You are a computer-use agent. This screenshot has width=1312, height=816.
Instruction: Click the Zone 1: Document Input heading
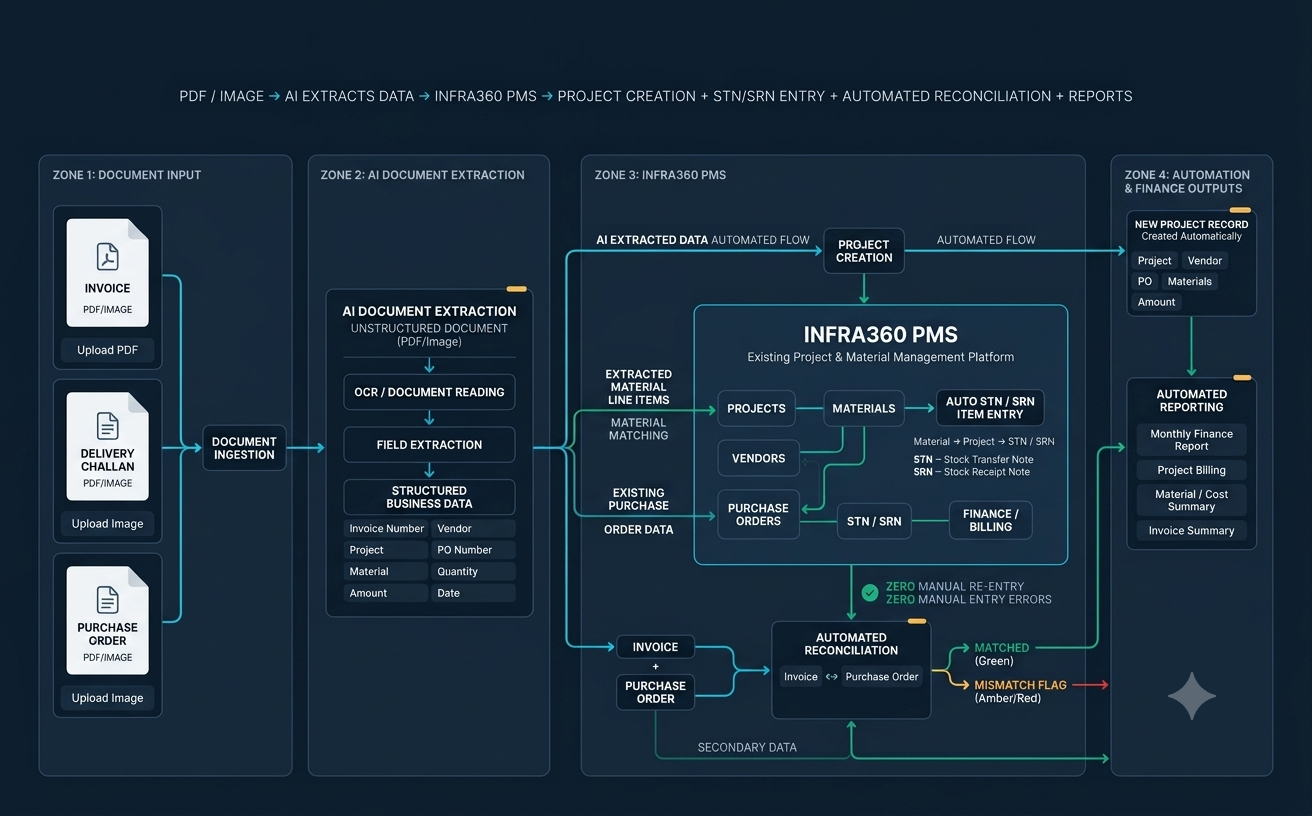[x=127, y=175]
